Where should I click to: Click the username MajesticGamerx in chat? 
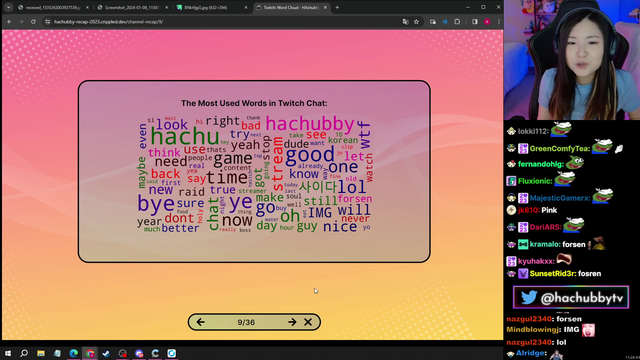coord(560,198)
